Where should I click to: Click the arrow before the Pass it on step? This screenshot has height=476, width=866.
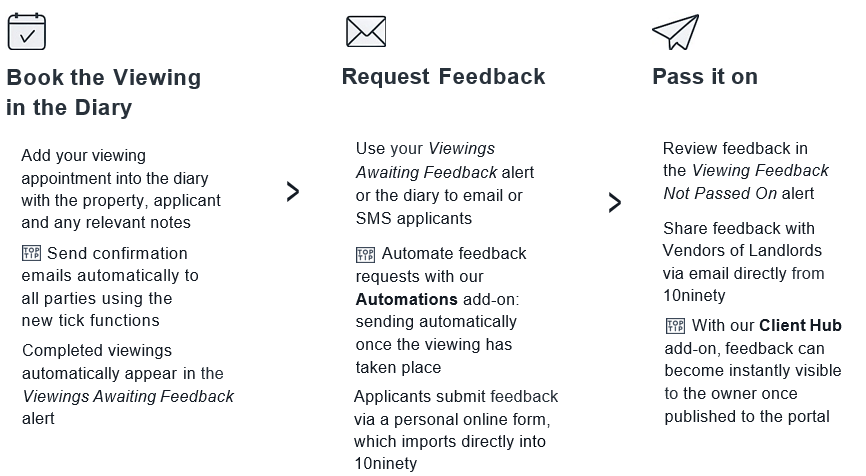point(614,203)
